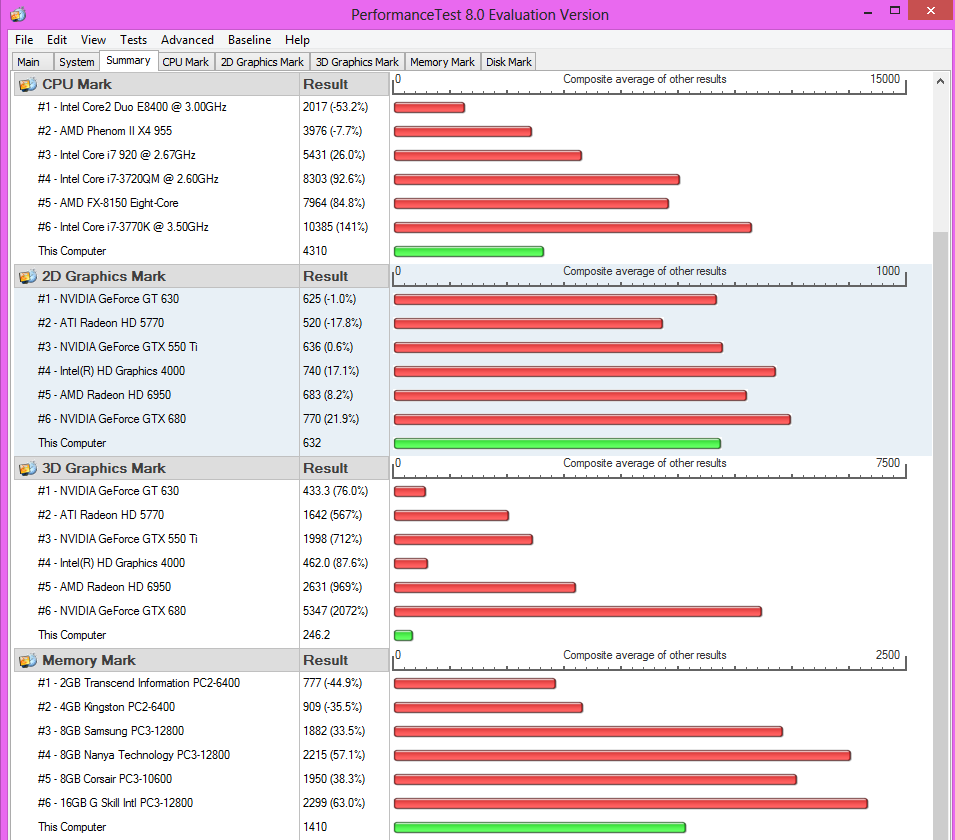Click the 3D Graphics Mark section header
The width and height of the screenshot is (955, 840).
coord(157,468)
